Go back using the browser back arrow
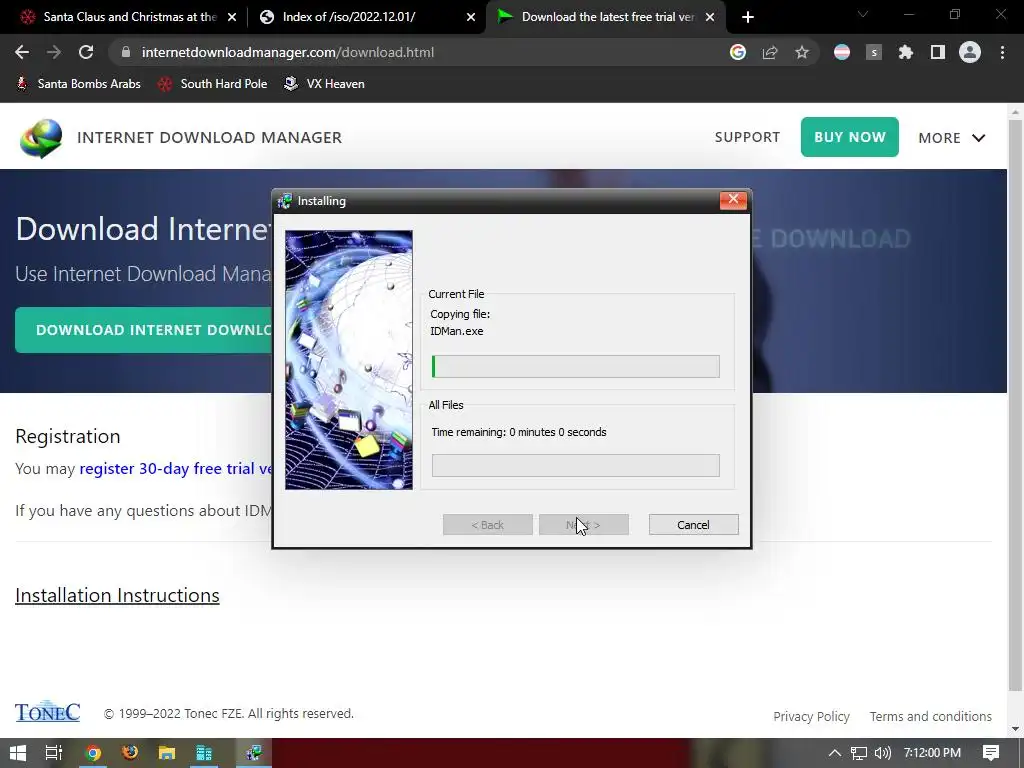The width and height of the screenshot is (1024, 768). tap(22, 52)
